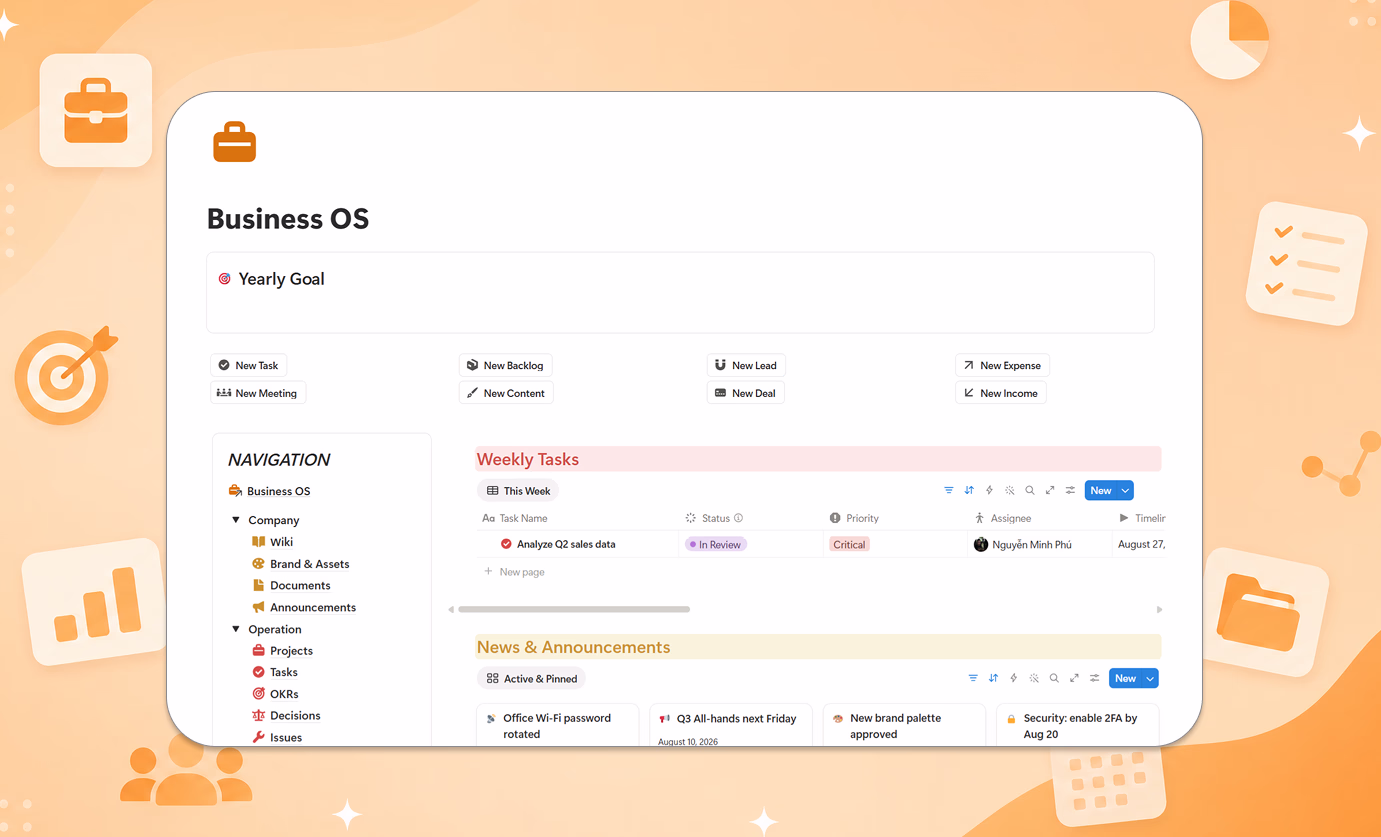This screenshot has height=837, width=1381.
Task: Click the New Content button
Action: pyautogui.click(x=506, y=393)
